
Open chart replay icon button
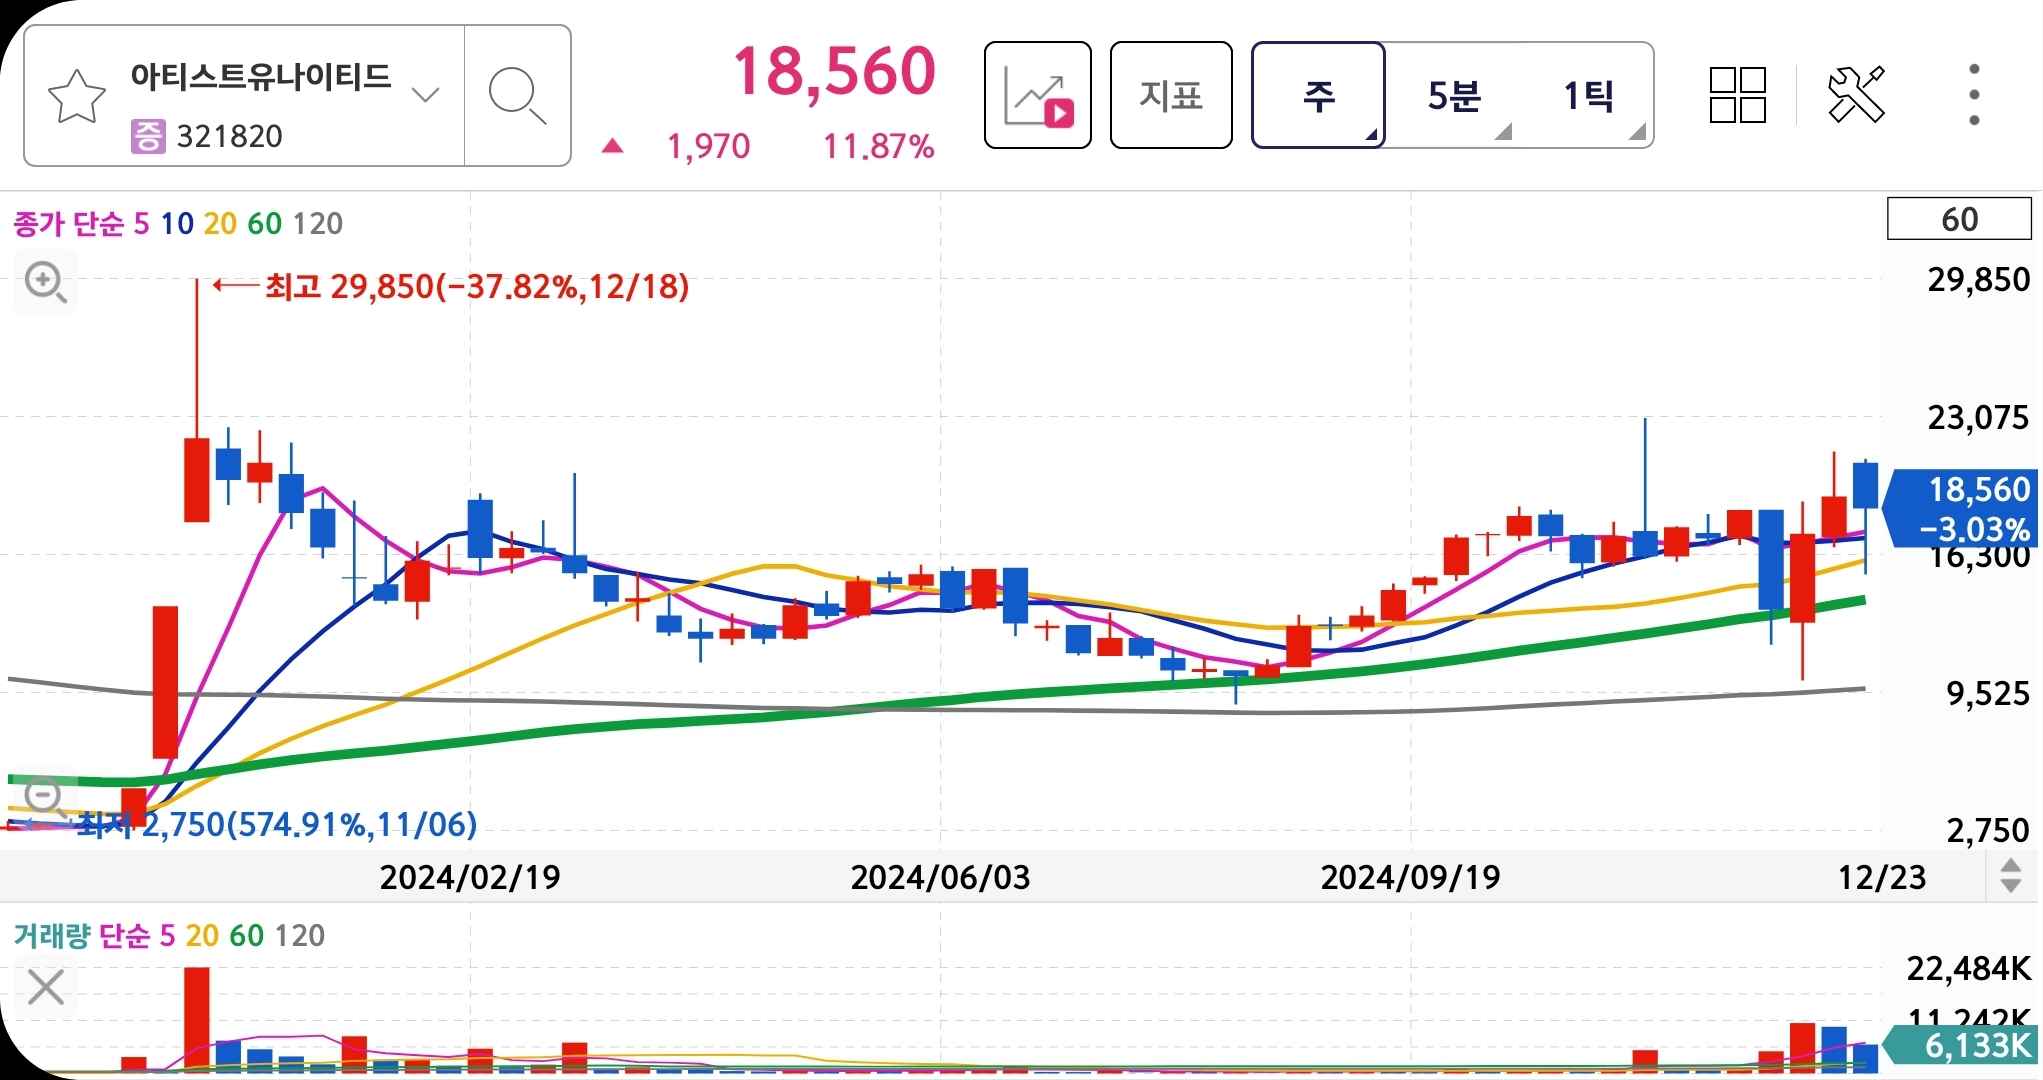[1037, 96]
